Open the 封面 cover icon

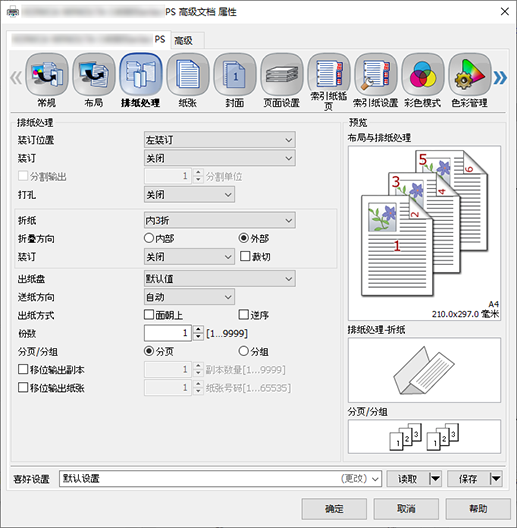235,75
